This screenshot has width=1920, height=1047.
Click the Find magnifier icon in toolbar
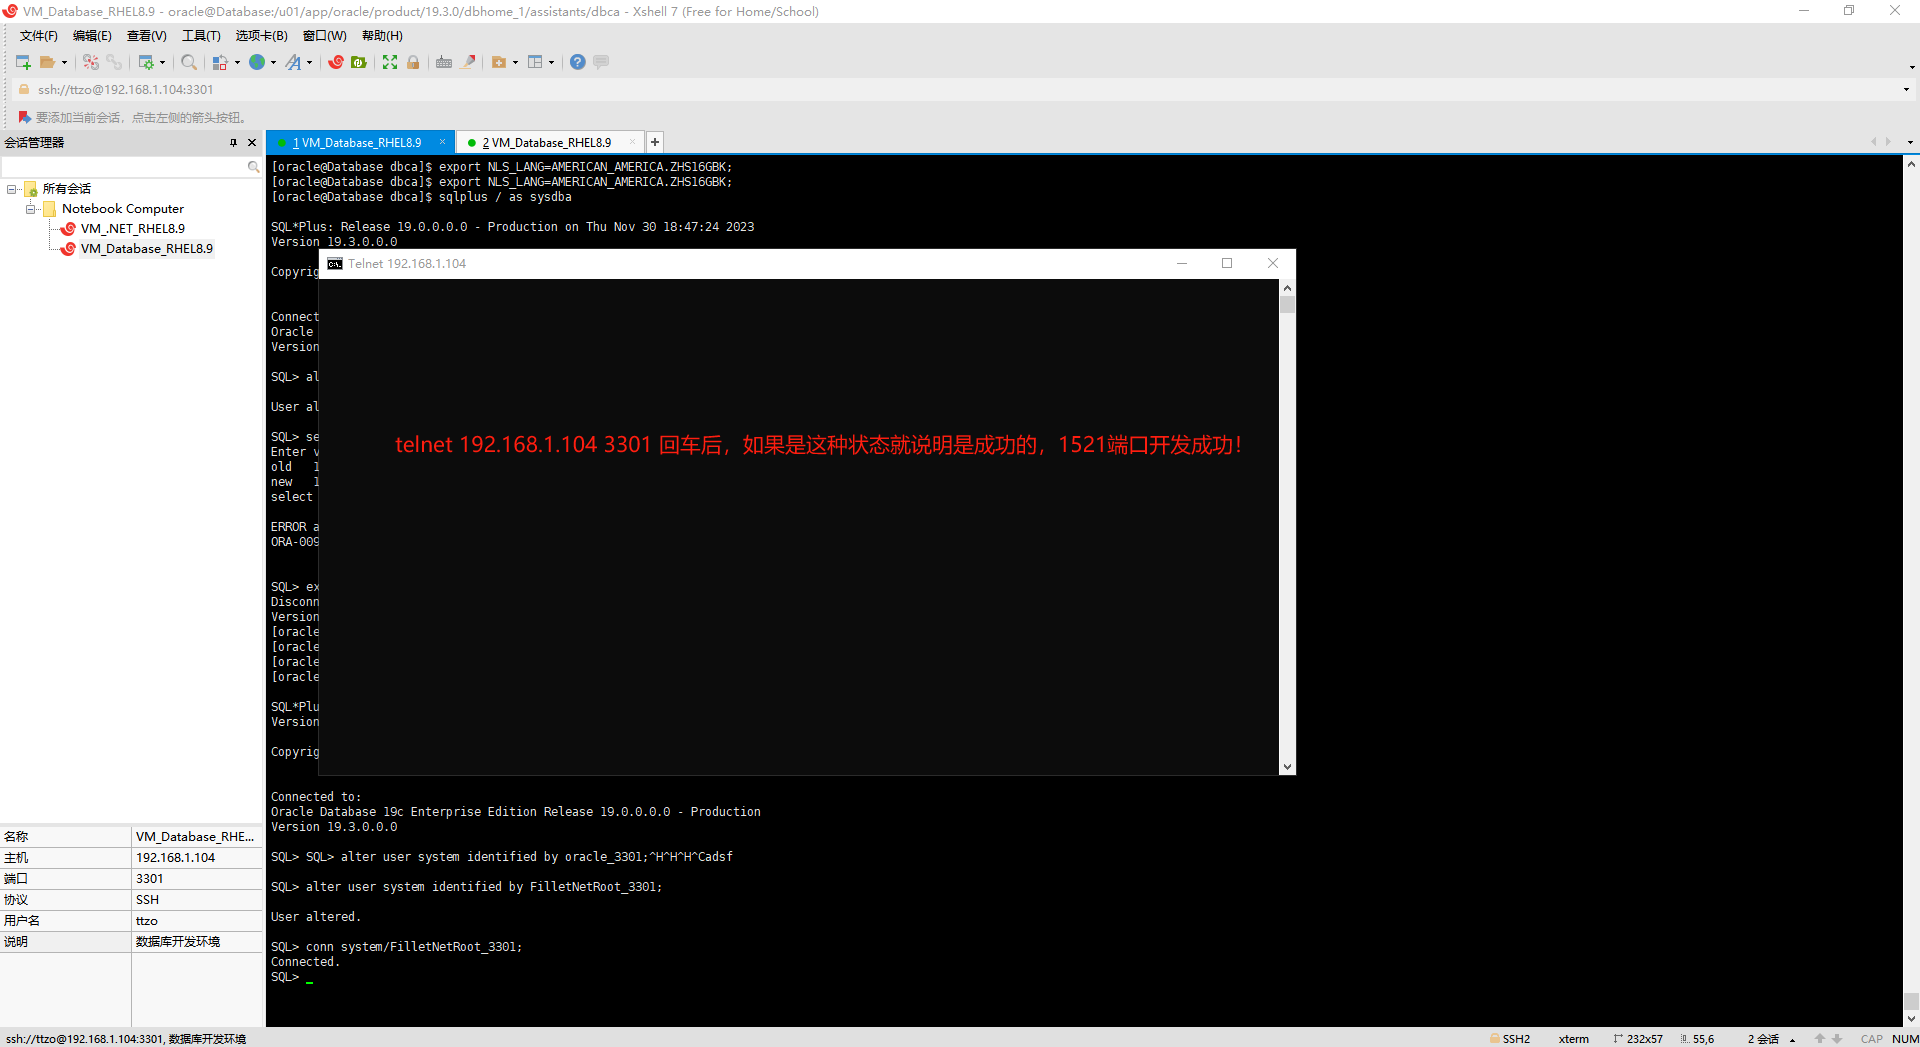189,62
